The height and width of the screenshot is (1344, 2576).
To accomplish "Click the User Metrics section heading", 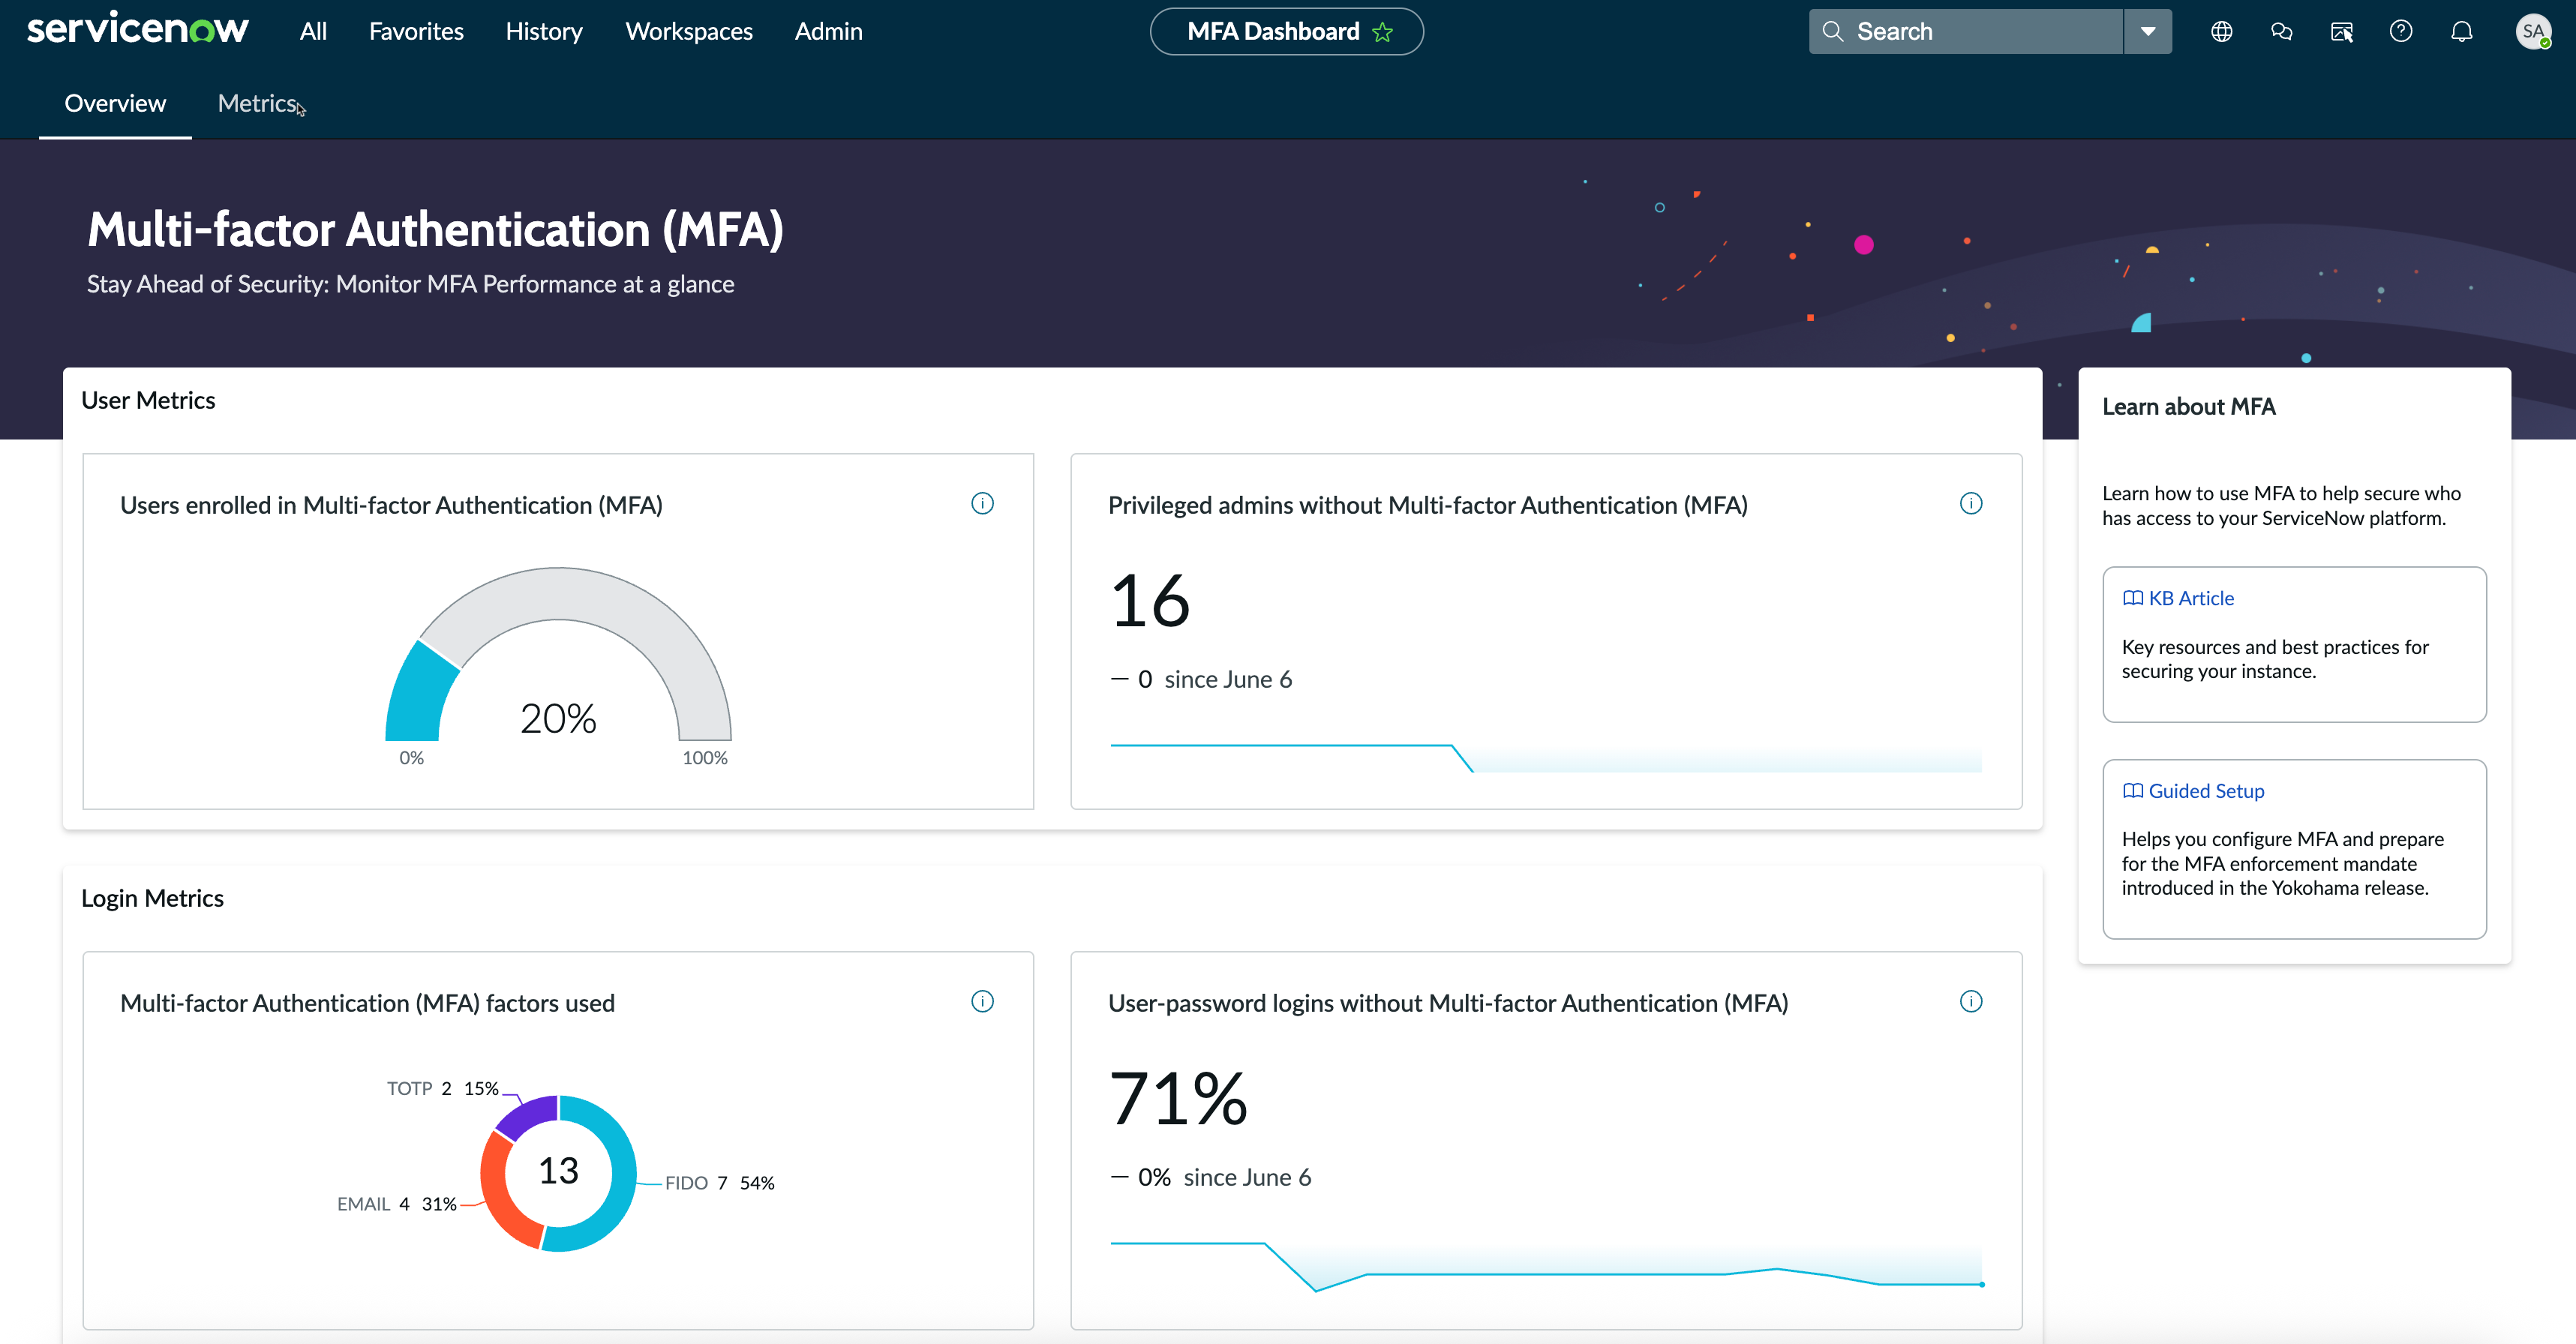I will click(148, 400).
